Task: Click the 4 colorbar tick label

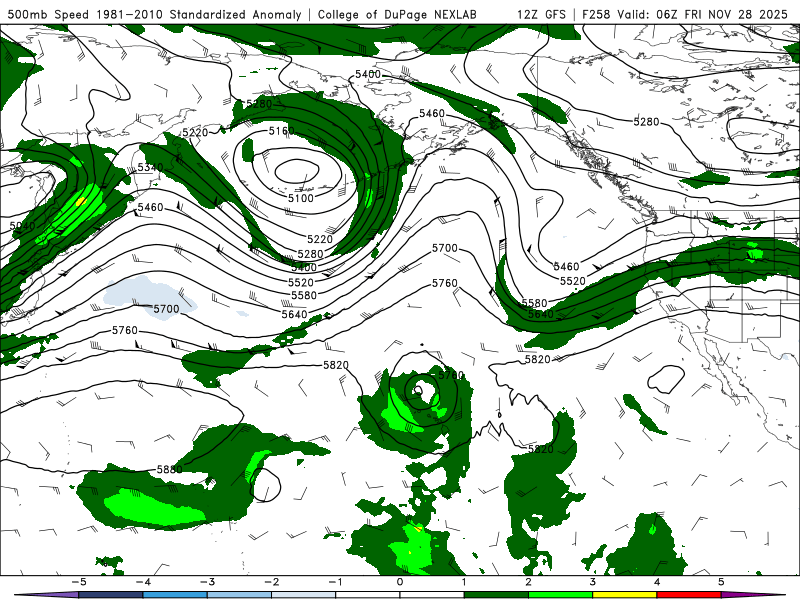Action: (657, 582)
